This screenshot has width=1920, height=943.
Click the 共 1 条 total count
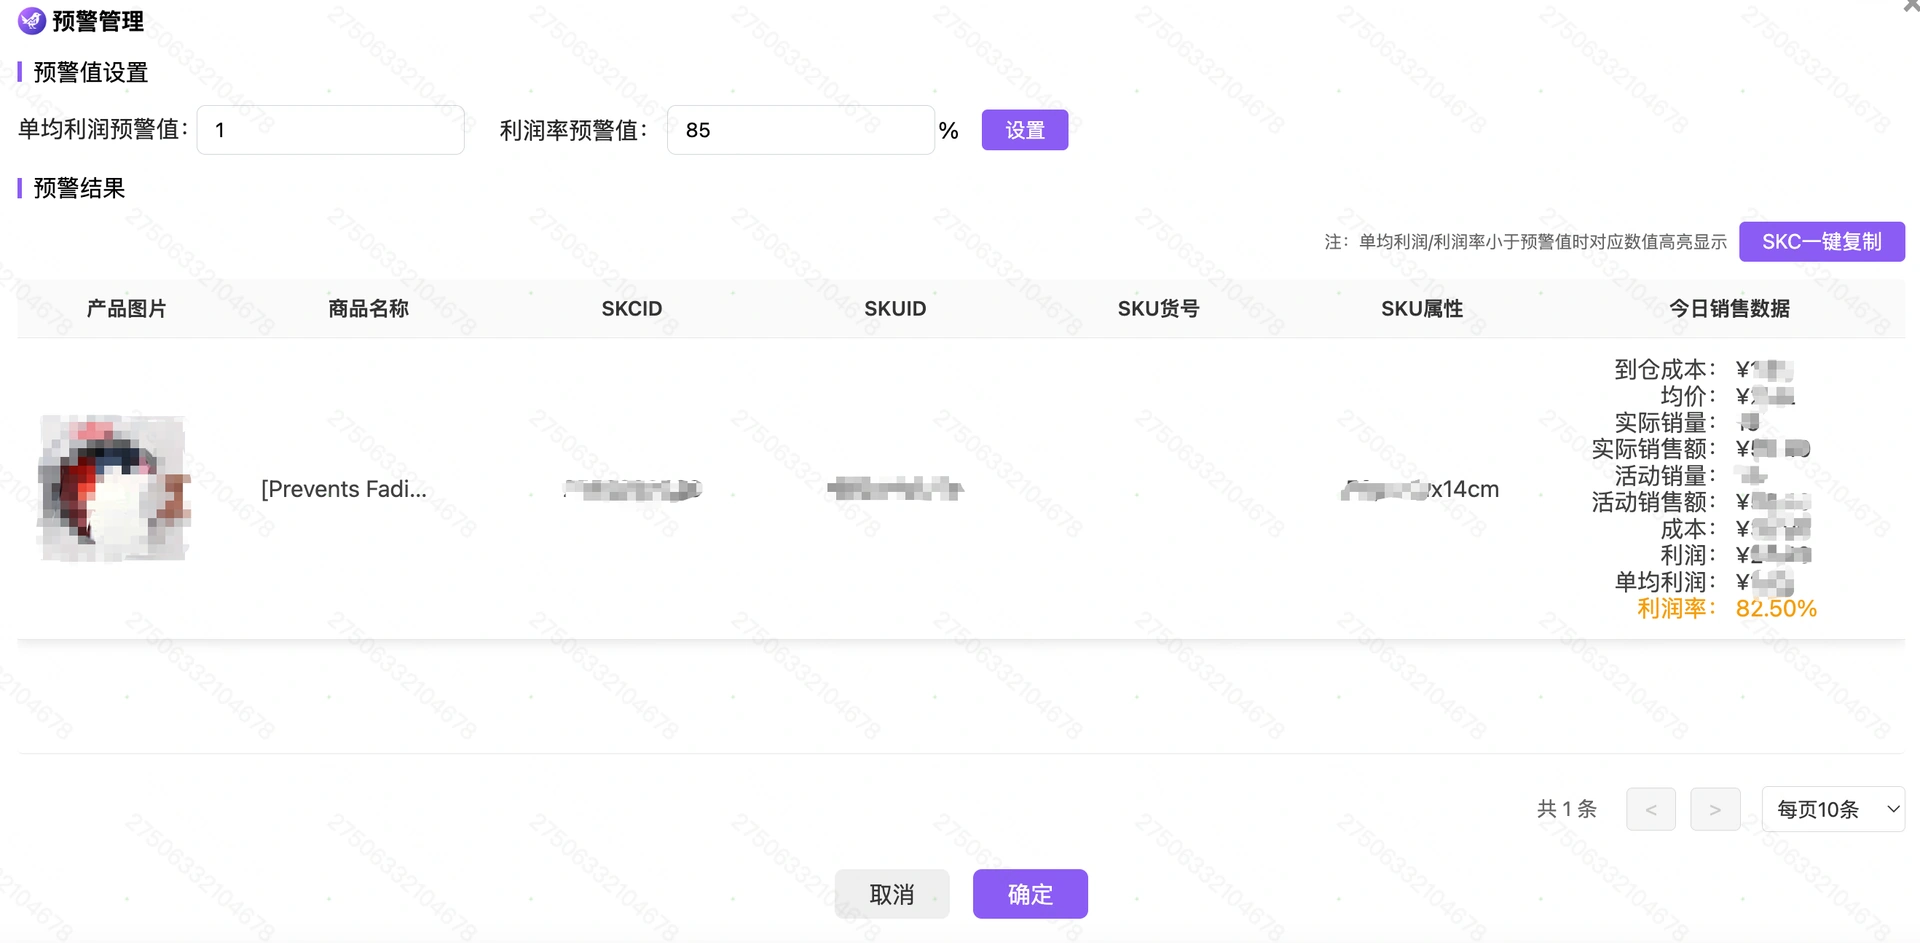[1567, 809]
